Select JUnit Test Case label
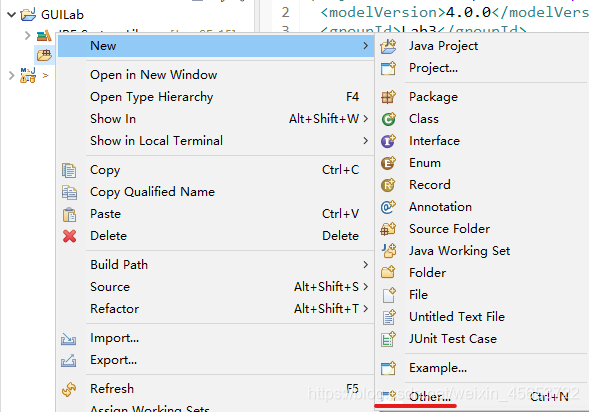Screen dimensions: 589x412 click(453, 339)
